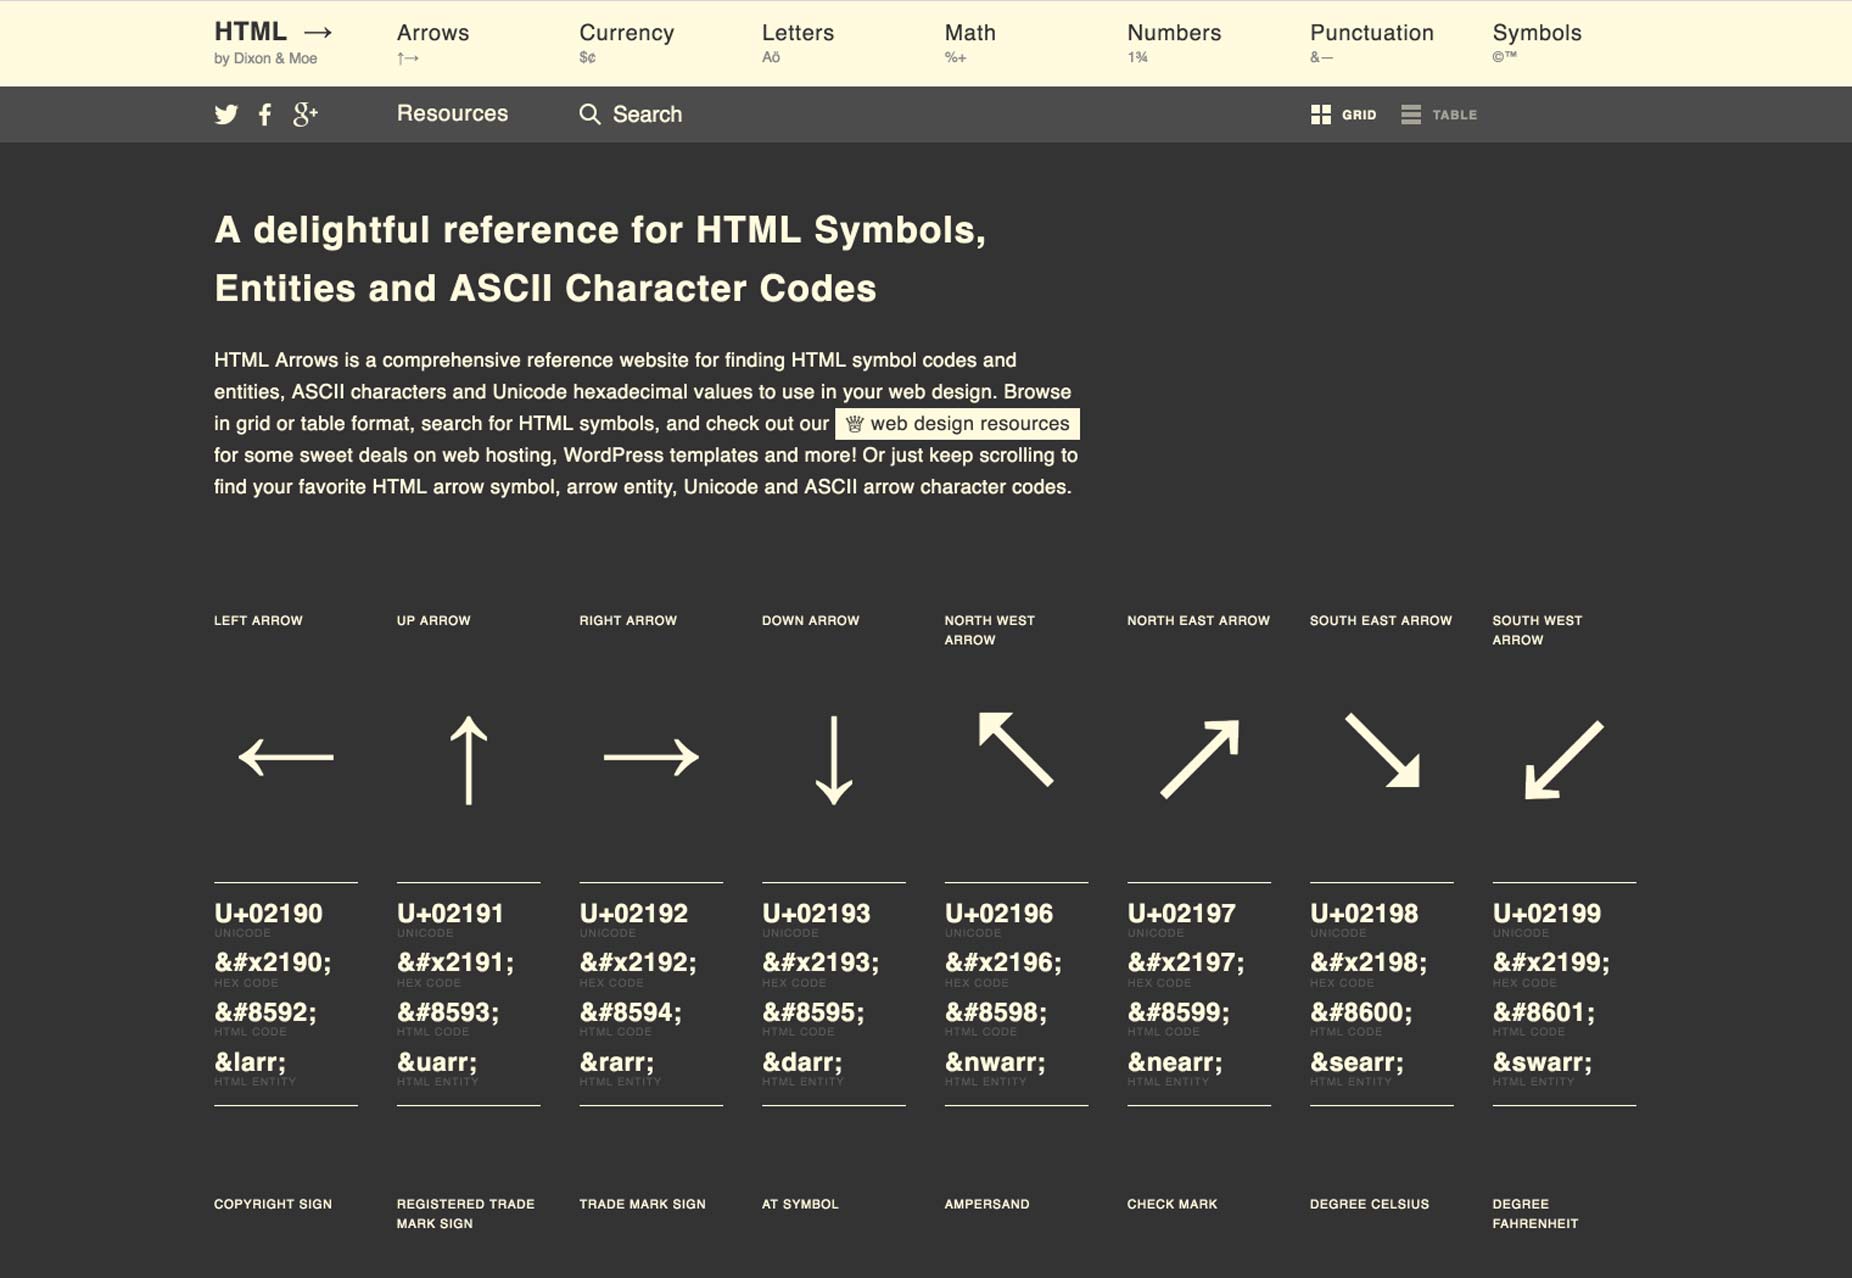Select HTML entity &larr;
This screenshot has height=1278, width=1852.
(250, 1062)
